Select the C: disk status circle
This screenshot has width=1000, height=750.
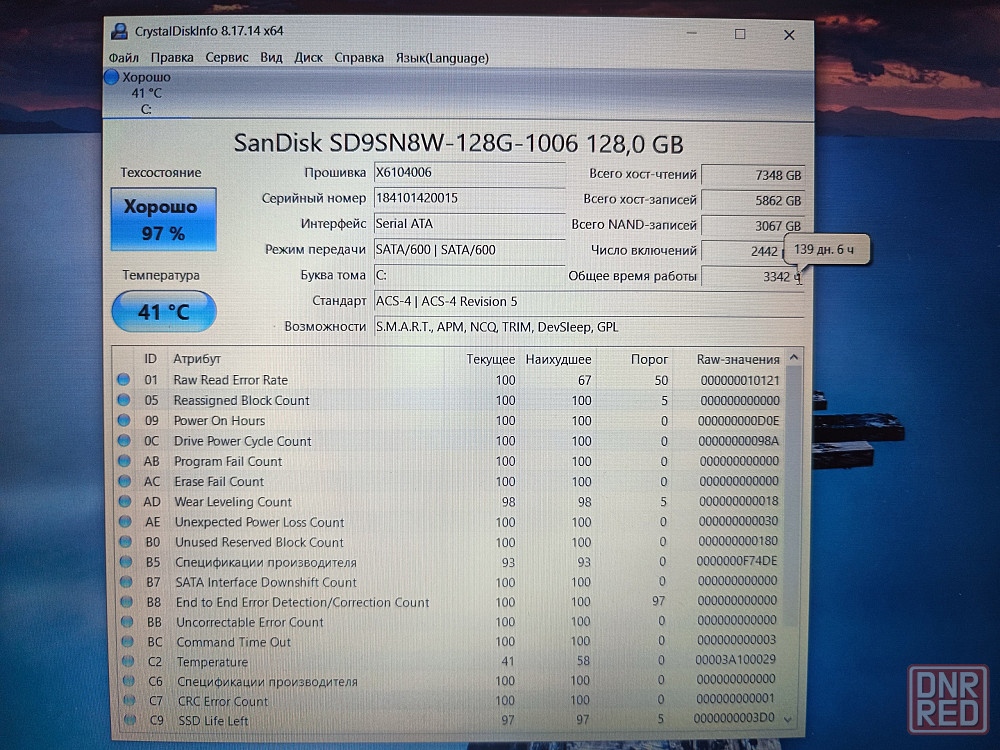coord(112,77)
